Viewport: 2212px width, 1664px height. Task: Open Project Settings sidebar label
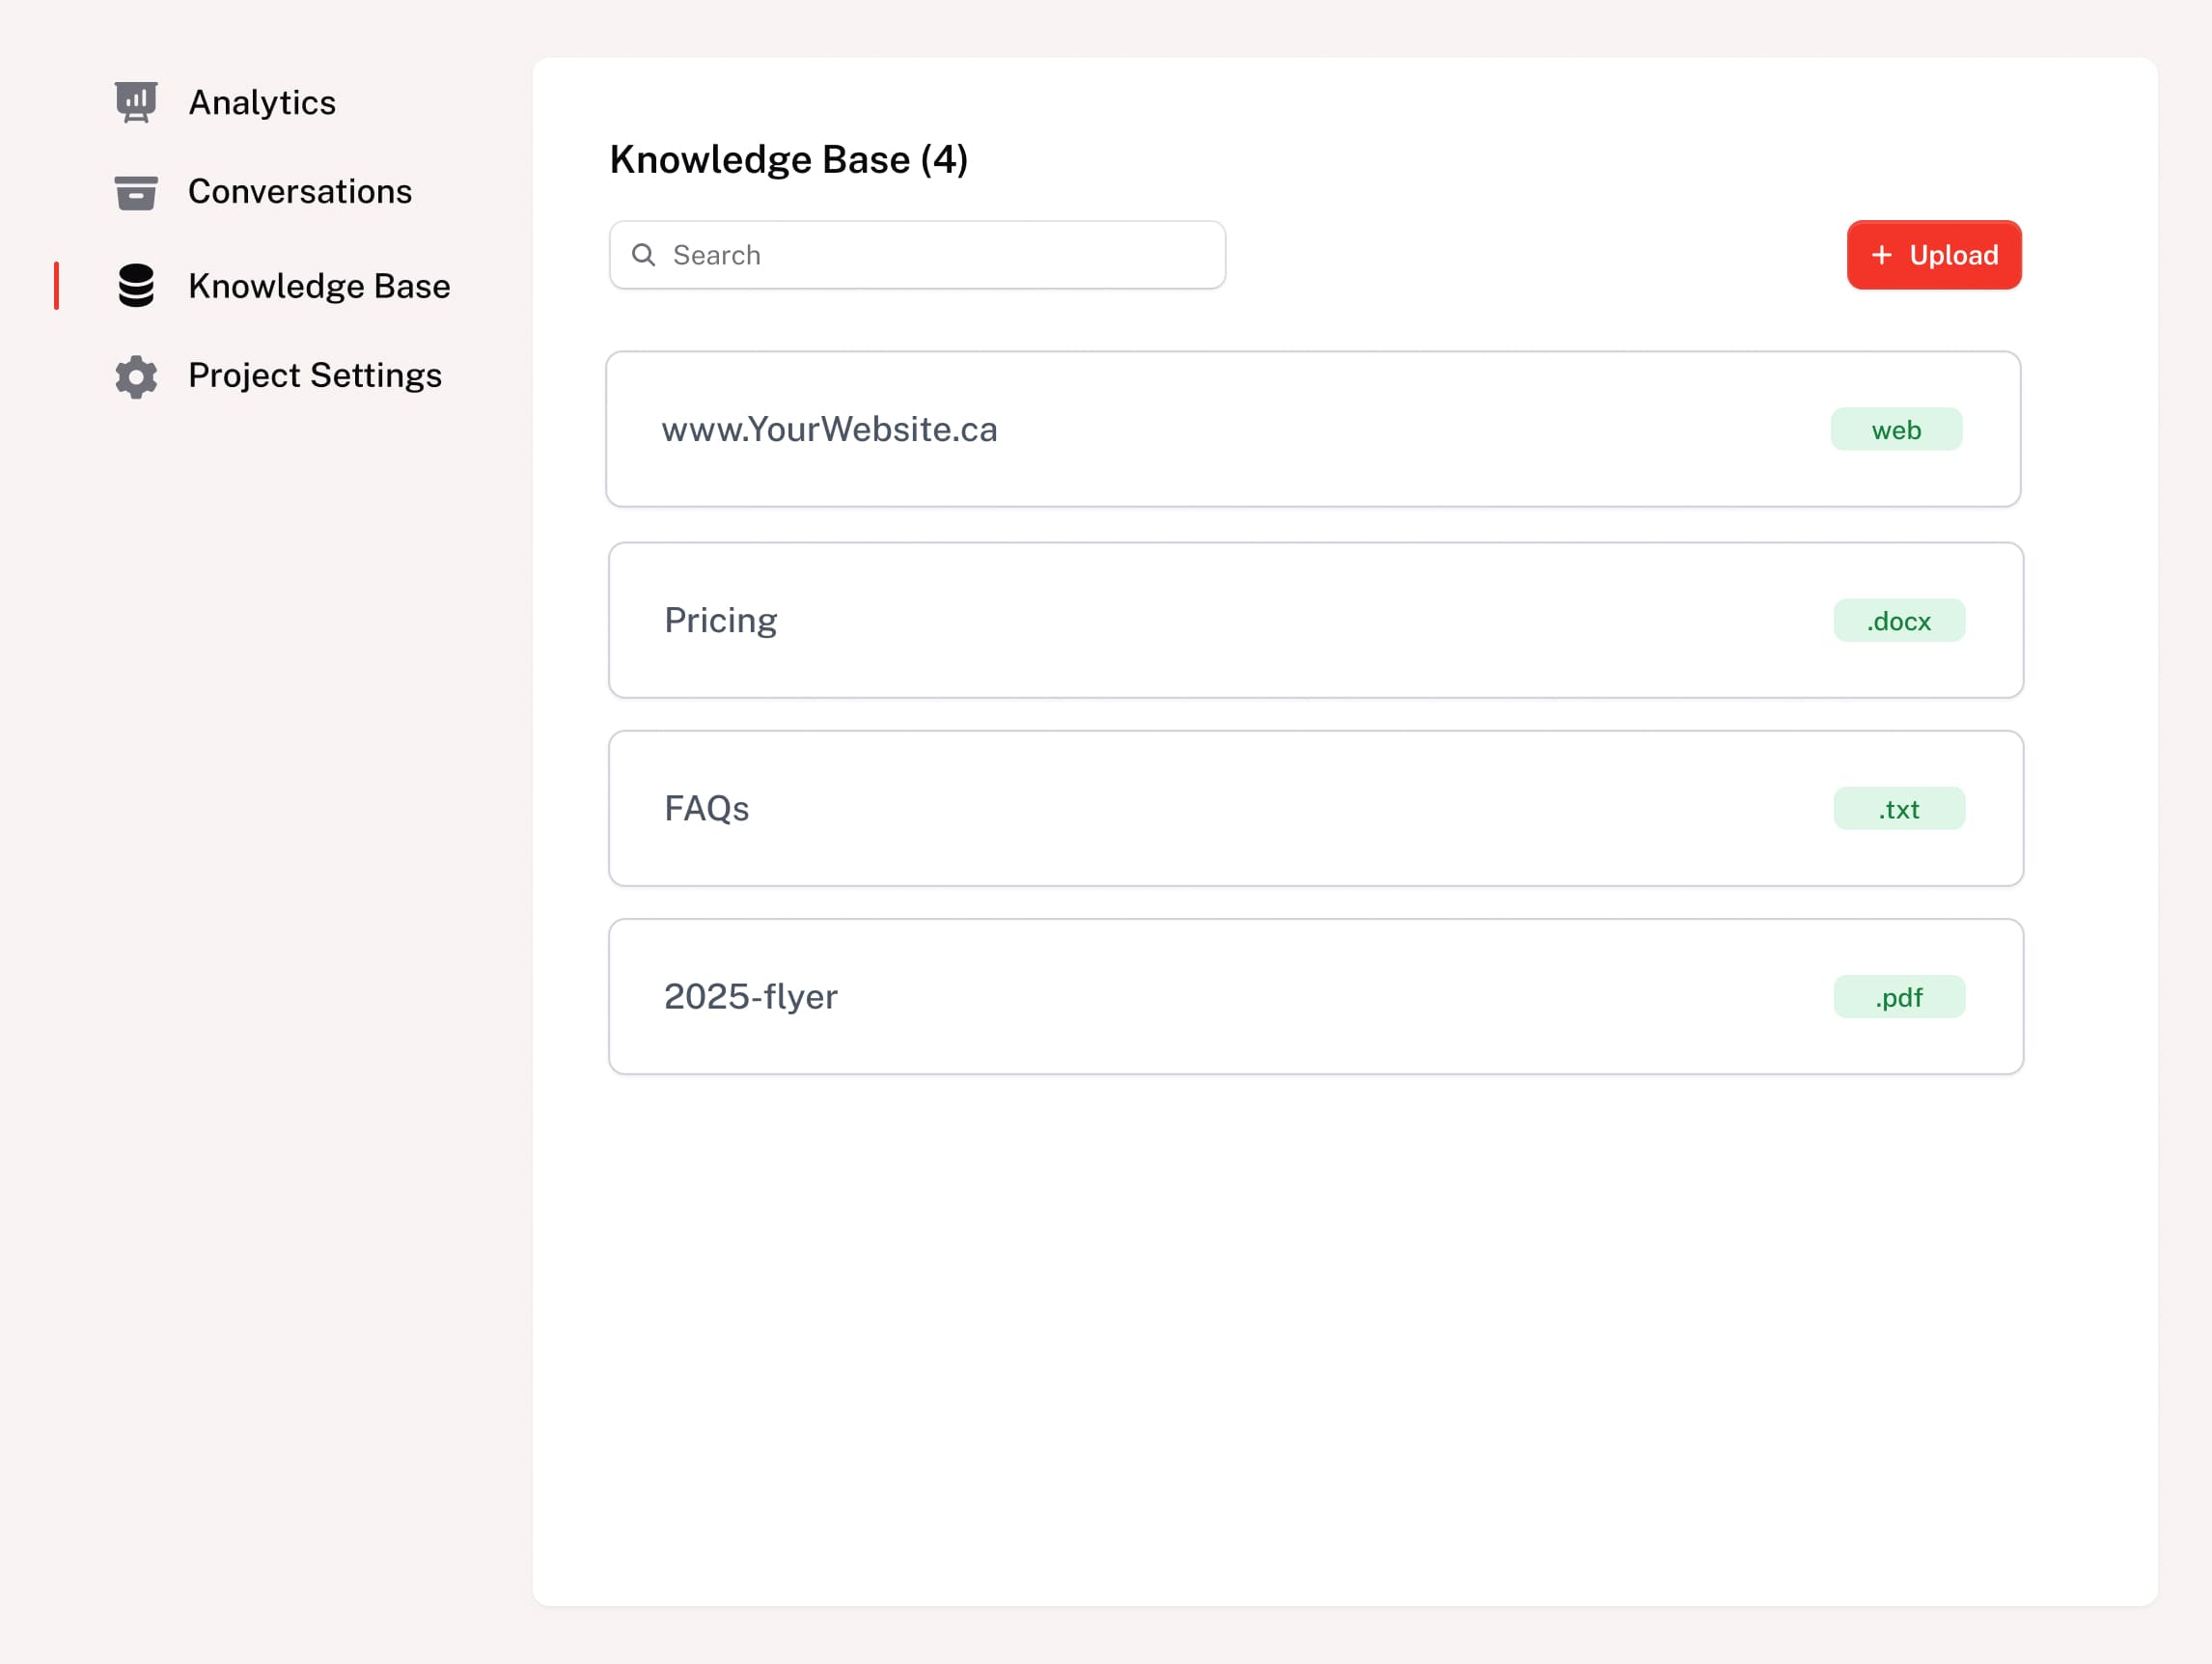[315, 375]
